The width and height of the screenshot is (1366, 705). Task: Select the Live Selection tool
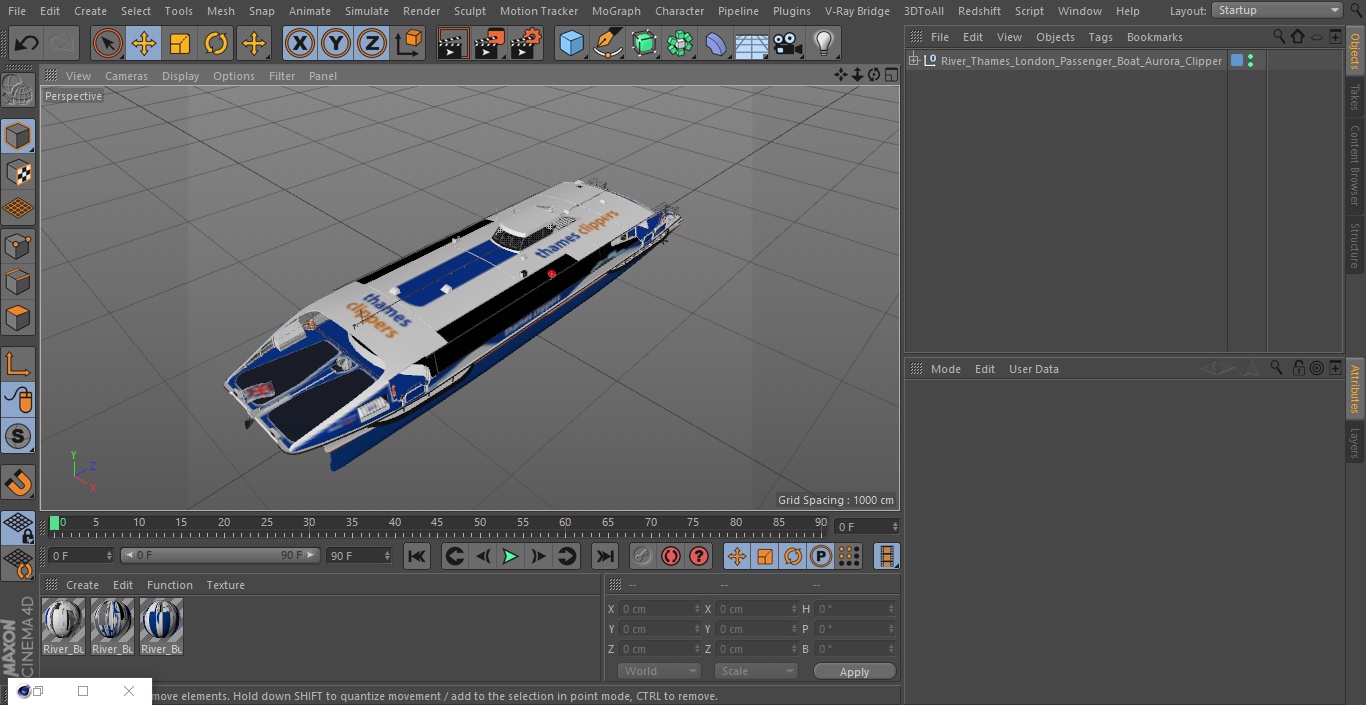(107, 43)
